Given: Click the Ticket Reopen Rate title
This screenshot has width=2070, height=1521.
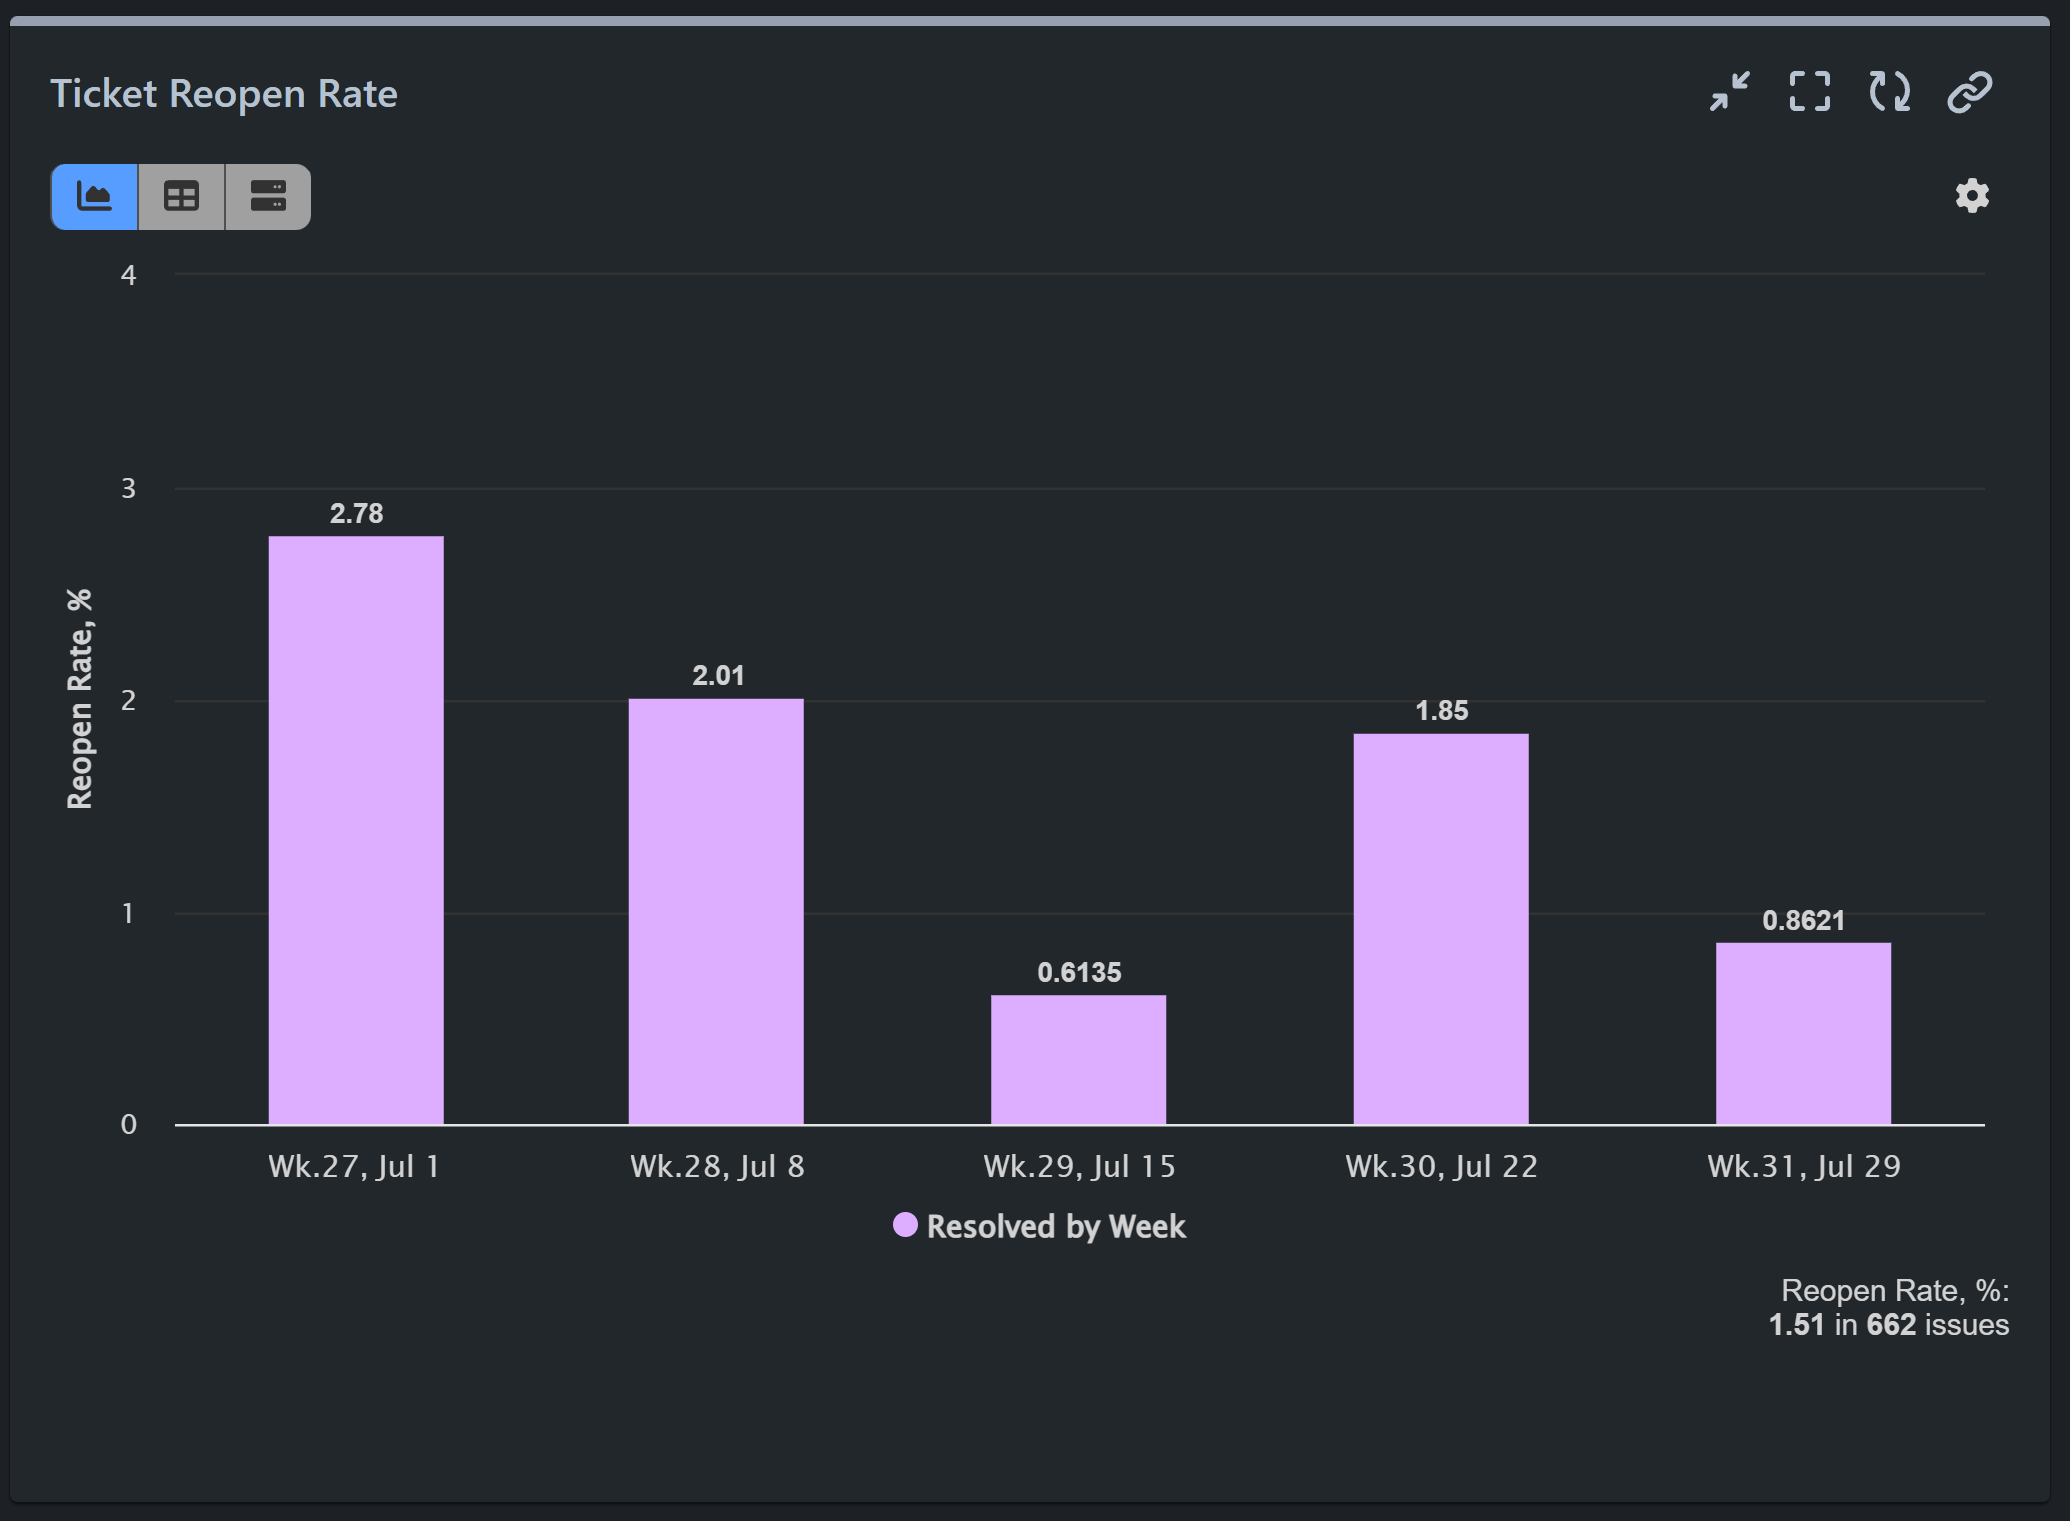Looking at the screenshot, I should [224, 93].
